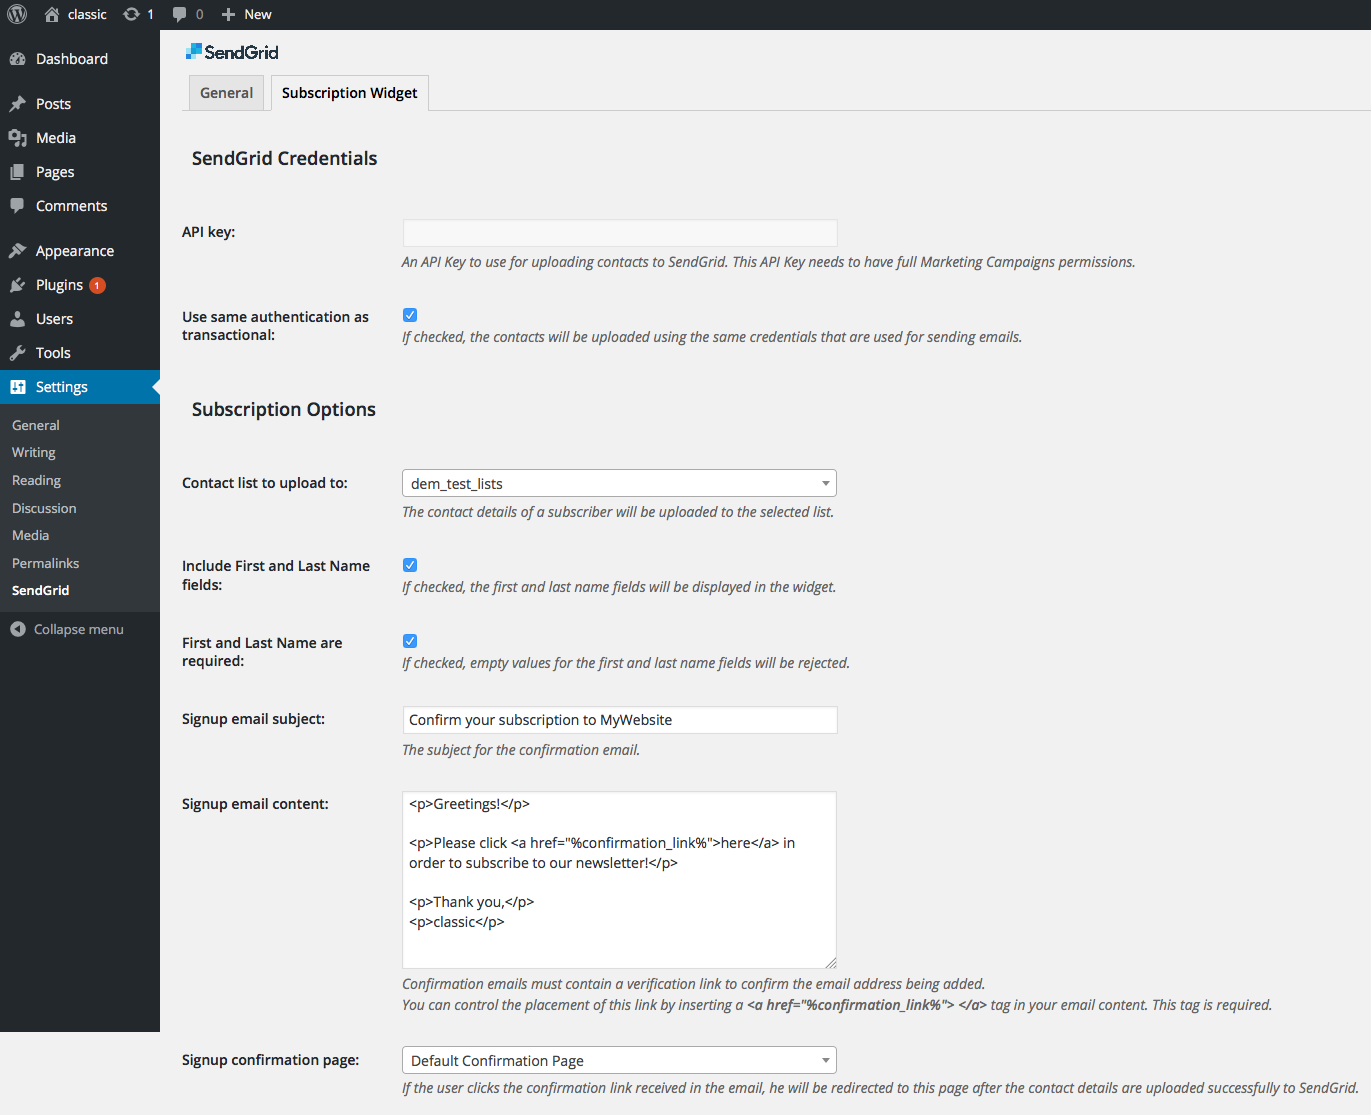Click into the Signup email subject field
Image resolution: width=1371 pixels, height=1115 pixels.
coord(619,720)
